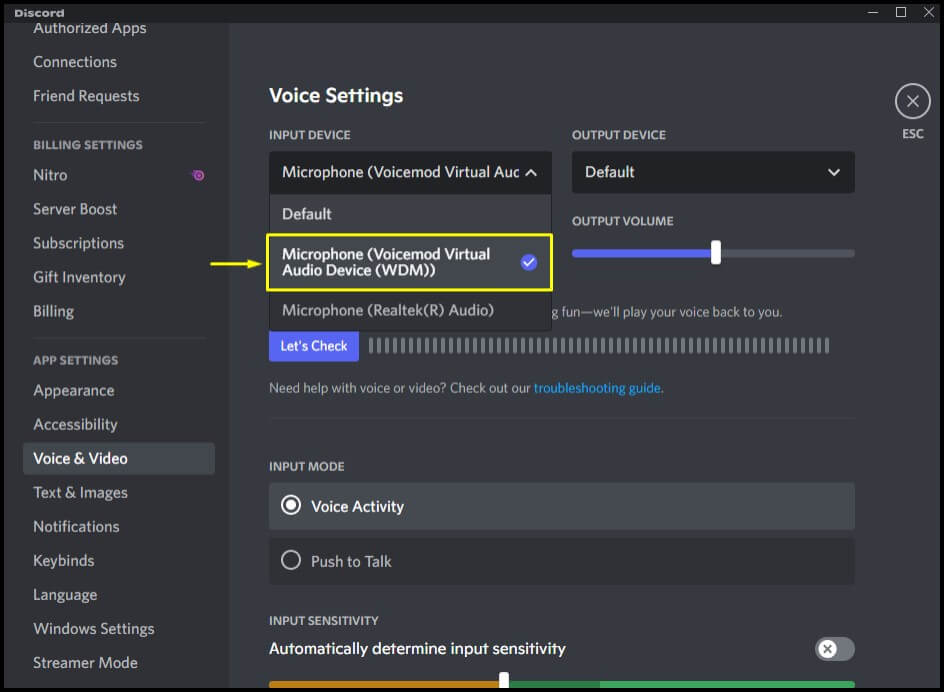Click the checkmark on Voicemod microphone option
944x692 pixels.
(529, 262)
